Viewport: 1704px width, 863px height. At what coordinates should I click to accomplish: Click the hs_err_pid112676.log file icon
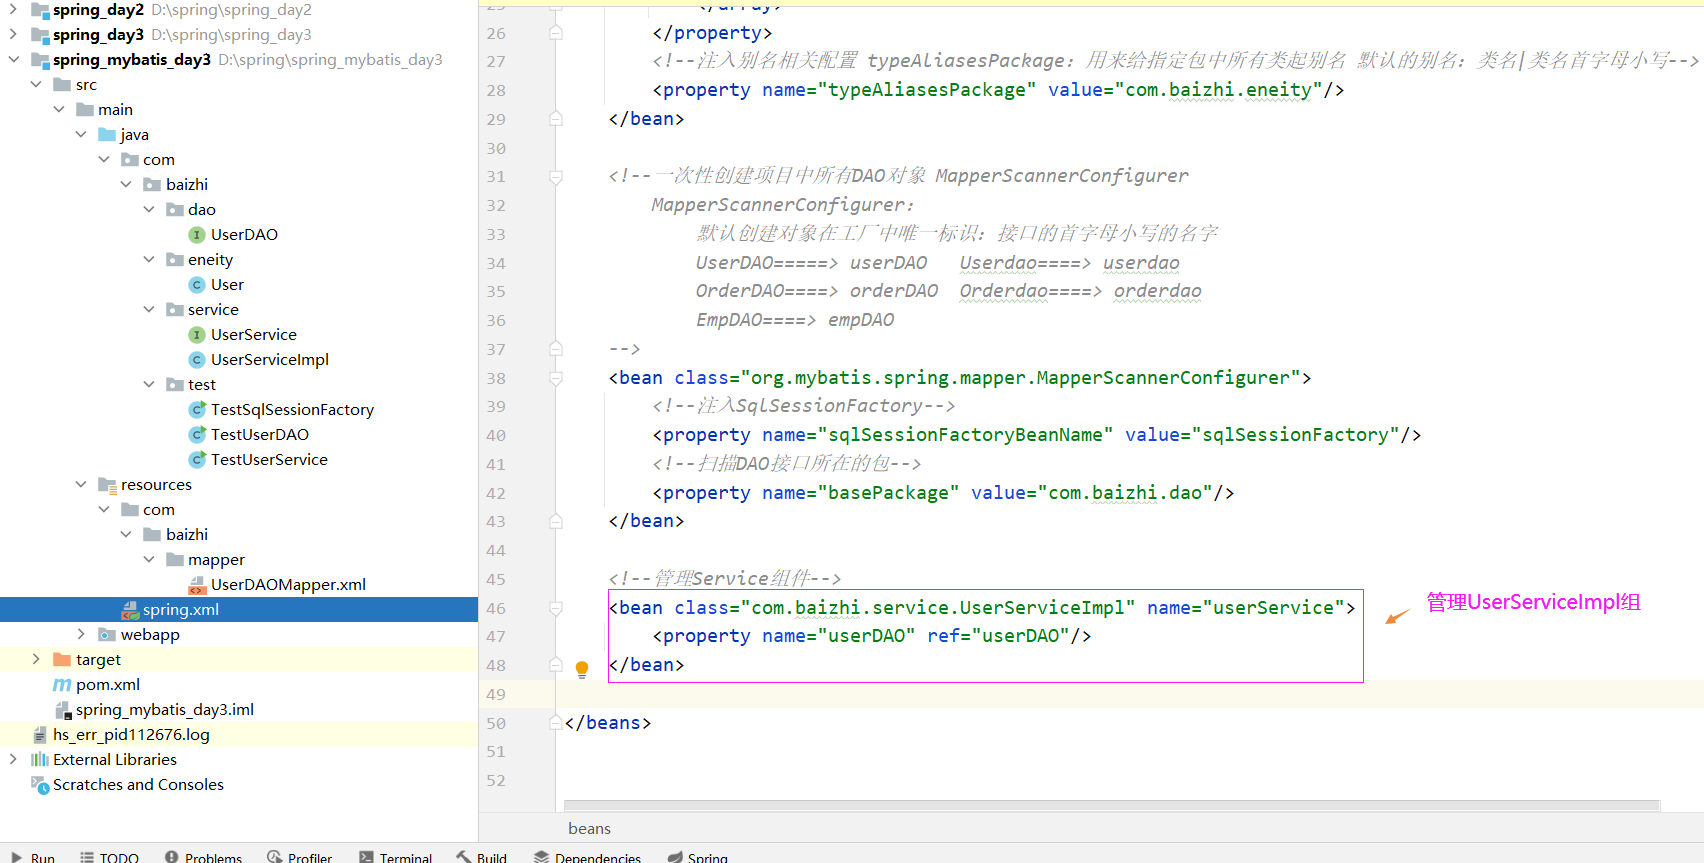tap(40, 735)
